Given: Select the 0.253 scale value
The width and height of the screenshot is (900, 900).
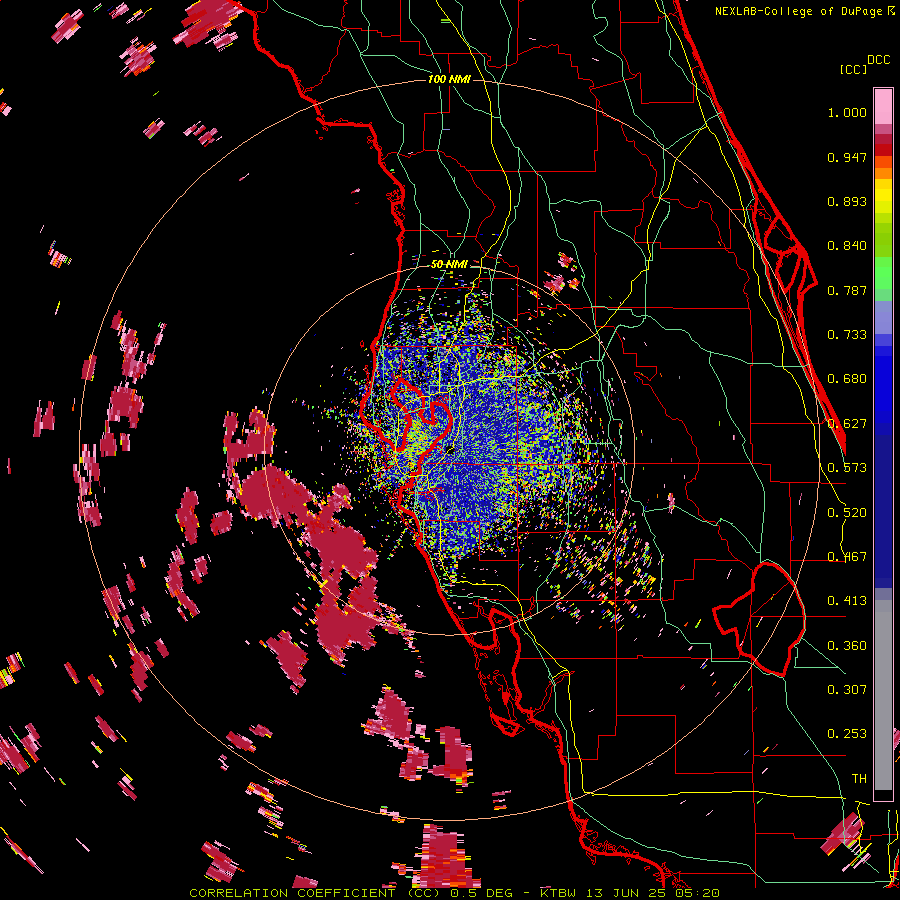Looking at the screenshot, I should tap(847, 734).
